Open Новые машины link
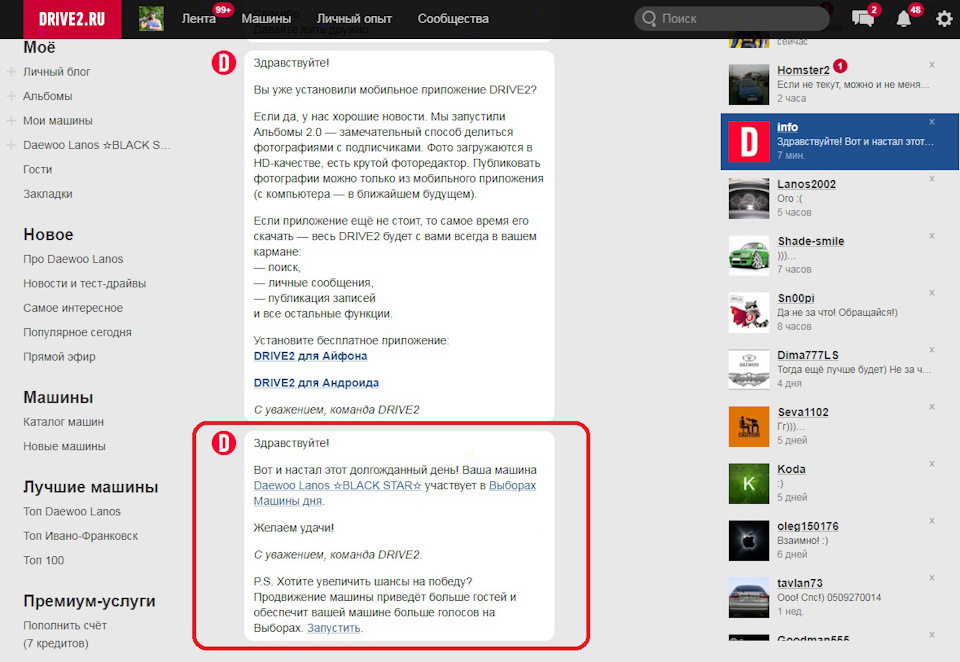960x662 pixels. pyautogui.click(x=64, y=446)
